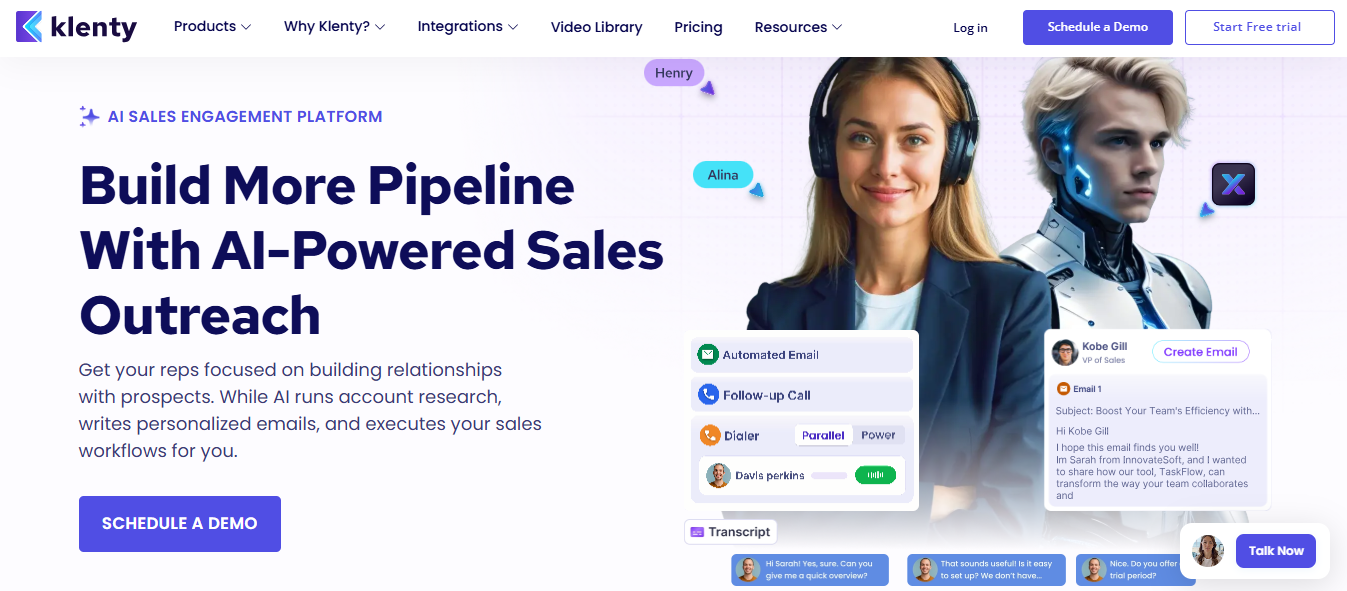
Task: Expand the Products dropdown menu
Action: coord(212,27)
